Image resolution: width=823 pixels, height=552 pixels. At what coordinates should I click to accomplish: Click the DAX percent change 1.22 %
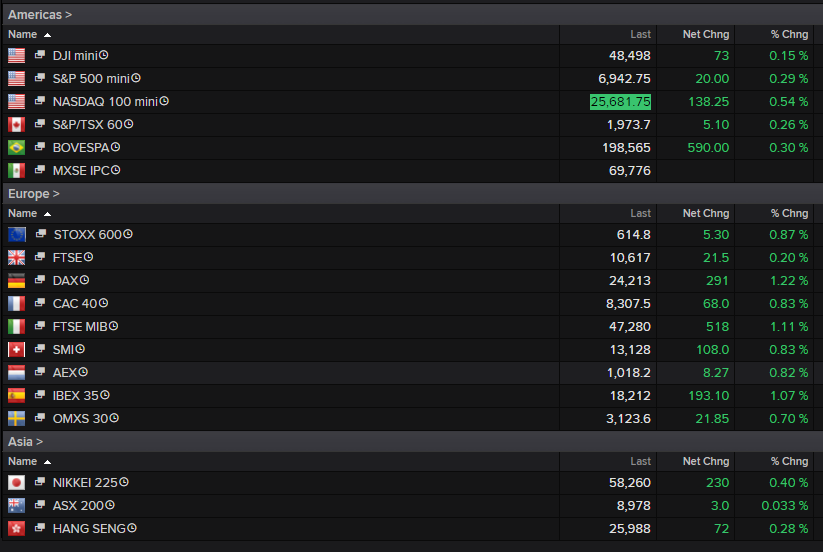pos(788,281)
